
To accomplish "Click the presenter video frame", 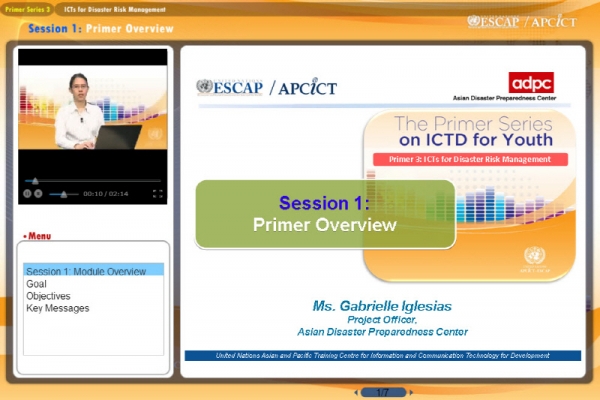I will (93, 107).
